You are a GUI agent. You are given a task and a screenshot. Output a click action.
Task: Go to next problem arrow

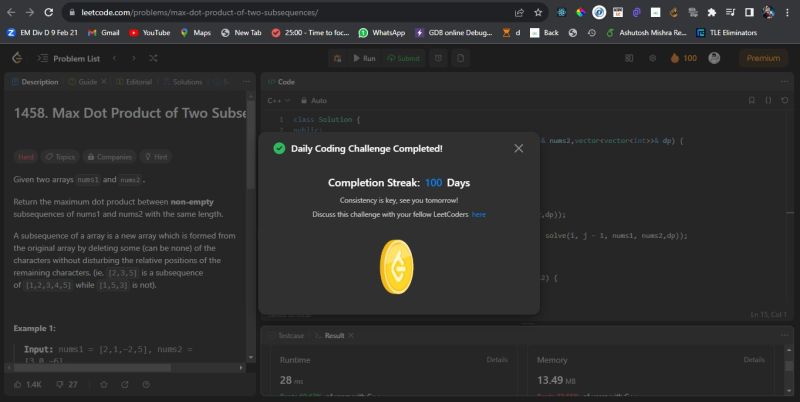coord(134,58)
